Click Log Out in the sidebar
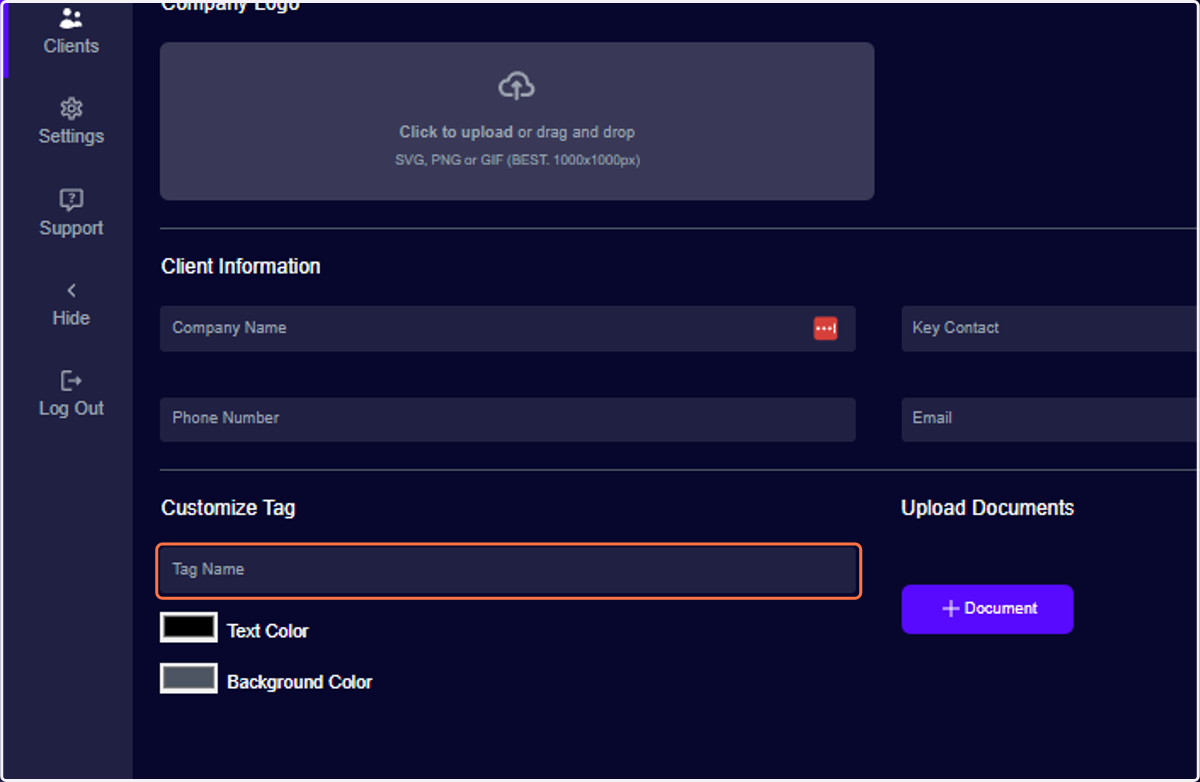Image resolution: width=1200 pixels, height=782 pixels. pyautogui.click(x=71, y=394)
